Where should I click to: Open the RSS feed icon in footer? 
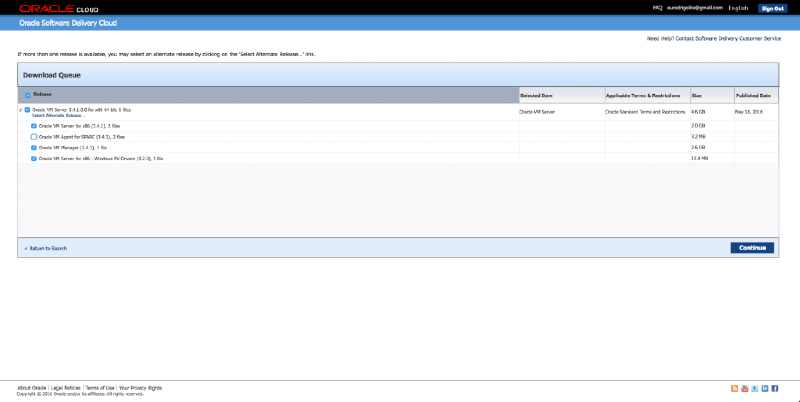734,388
